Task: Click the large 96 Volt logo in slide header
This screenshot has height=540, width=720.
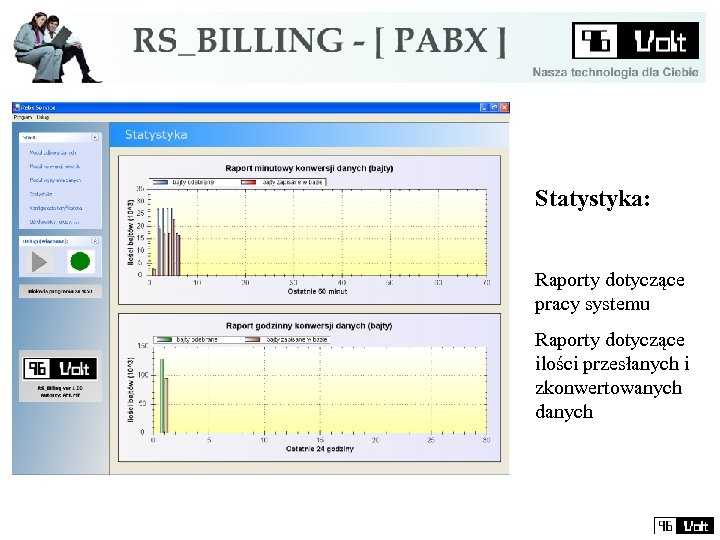Action: coord(635,41)
